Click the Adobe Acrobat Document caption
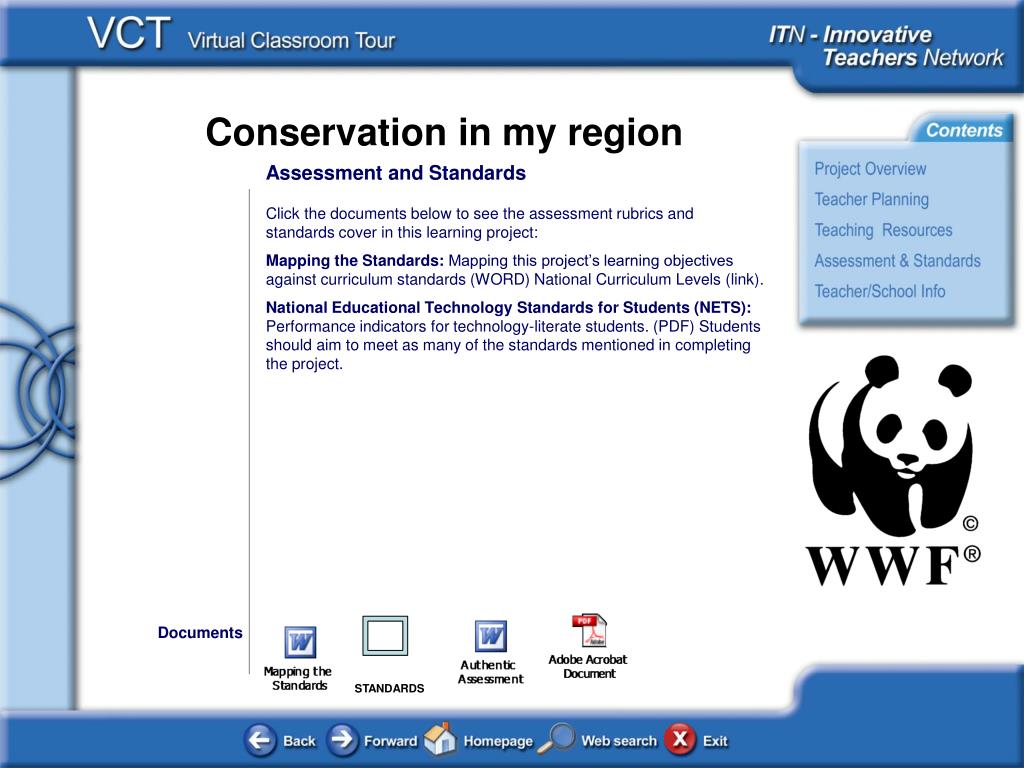Viewport: 1024px width, 768px height. point(588,667)
